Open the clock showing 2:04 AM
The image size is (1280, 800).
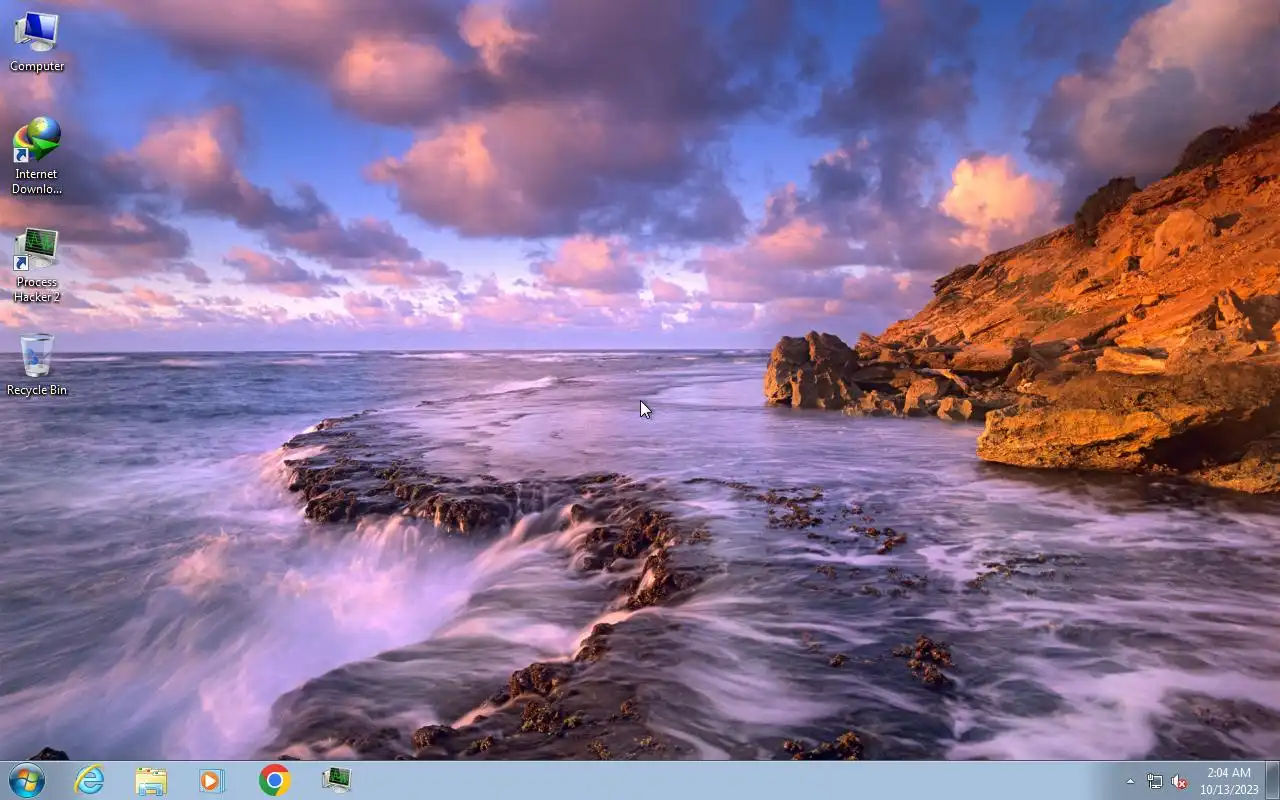coord(1229,781)
